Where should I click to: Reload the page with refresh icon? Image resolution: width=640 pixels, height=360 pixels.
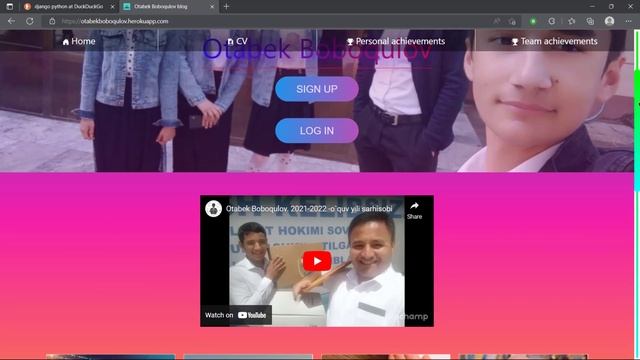[30, 21]
